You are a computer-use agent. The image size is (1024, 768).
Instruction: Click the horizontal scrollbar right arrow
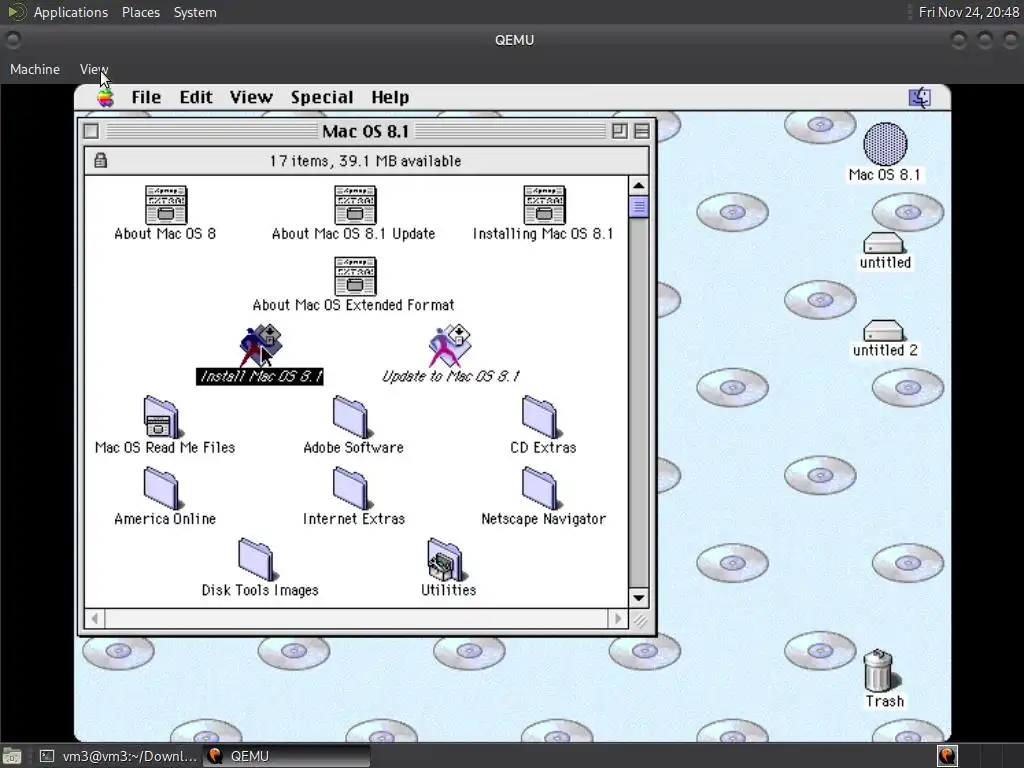(618, 618)
